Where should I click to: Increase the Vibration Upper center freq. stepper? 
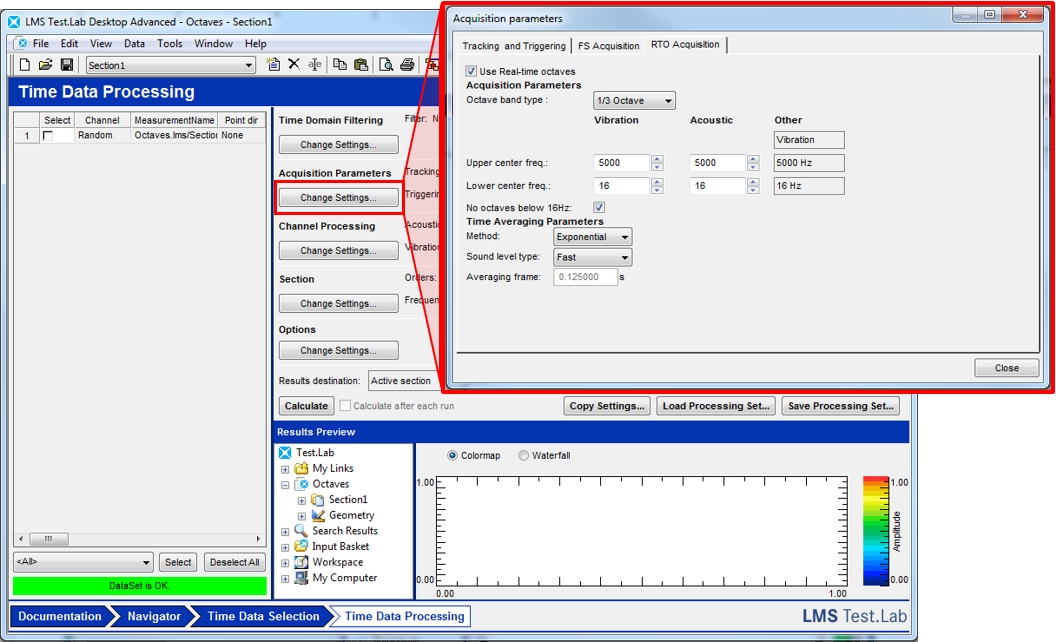[657, 159]
